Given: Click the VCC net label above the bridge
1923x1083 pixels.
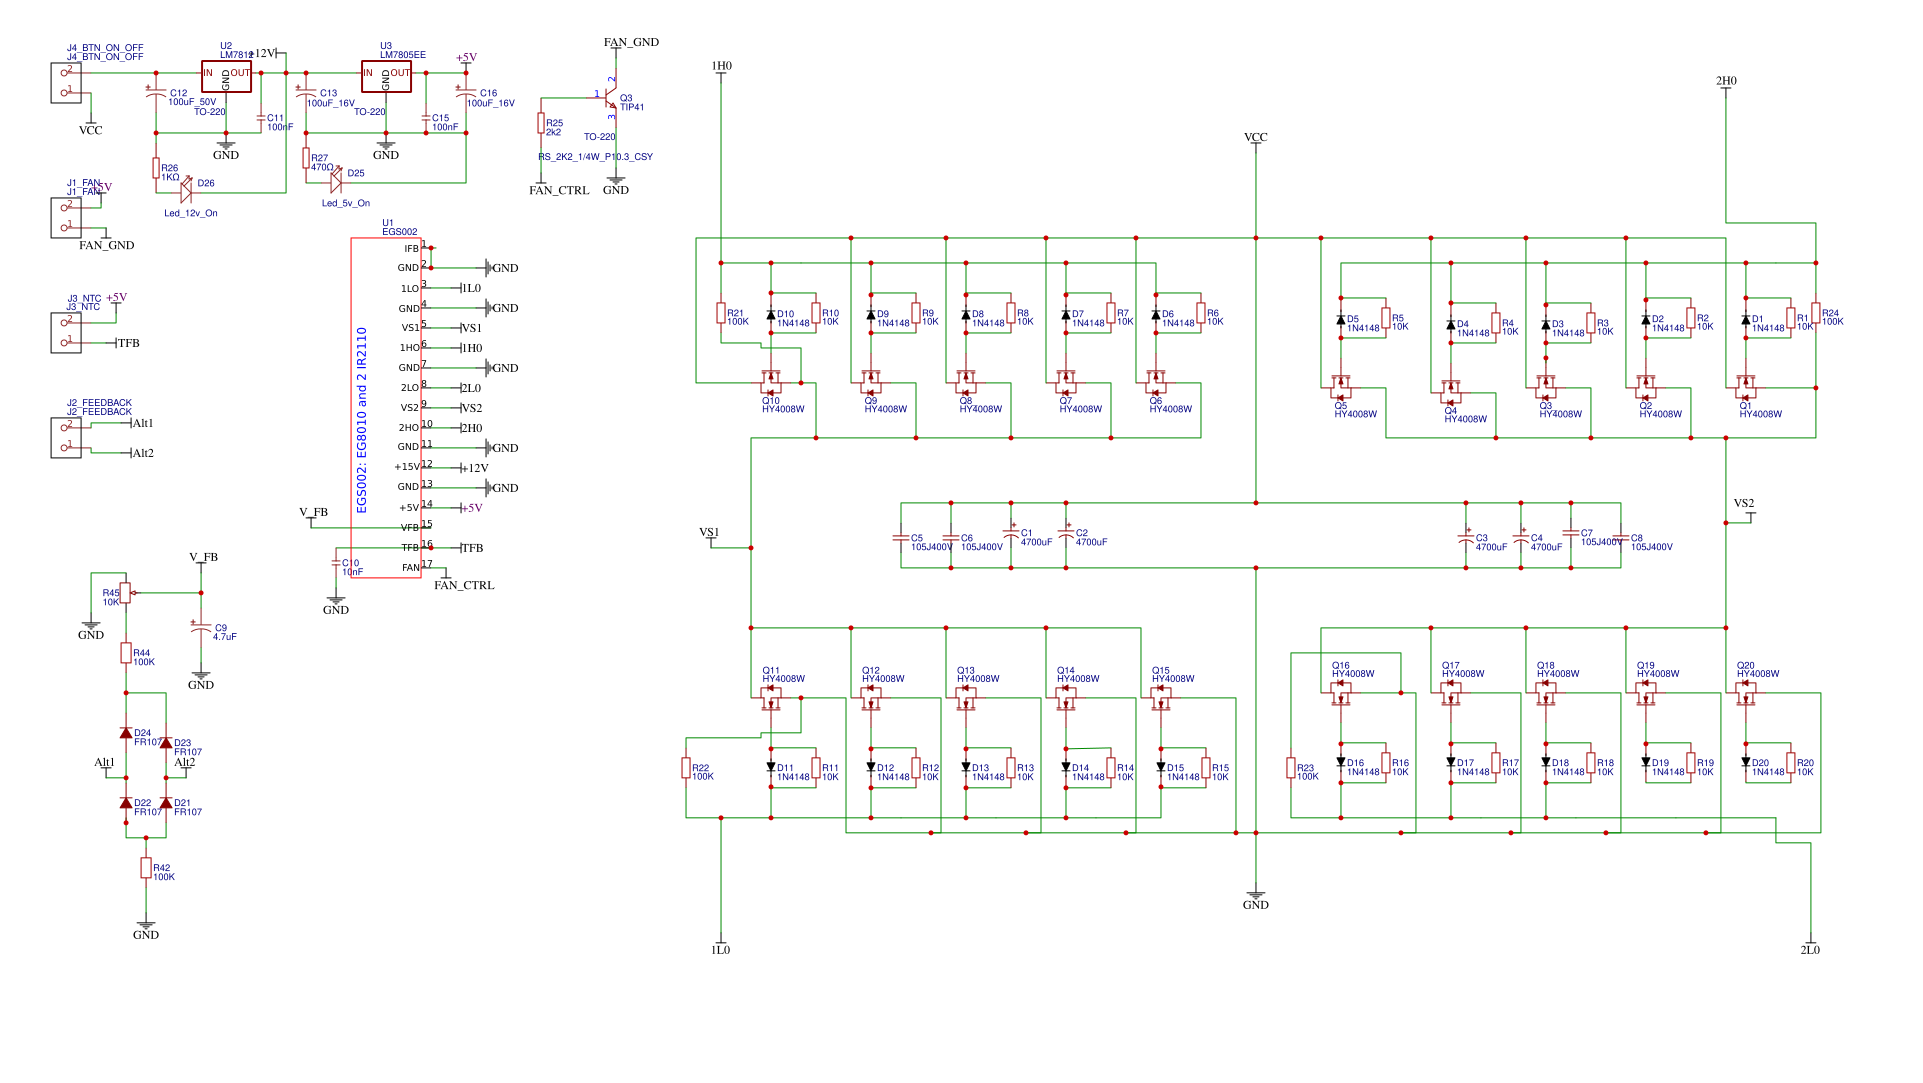Looking at the screenshot, I should click(x=1256, y=137).
